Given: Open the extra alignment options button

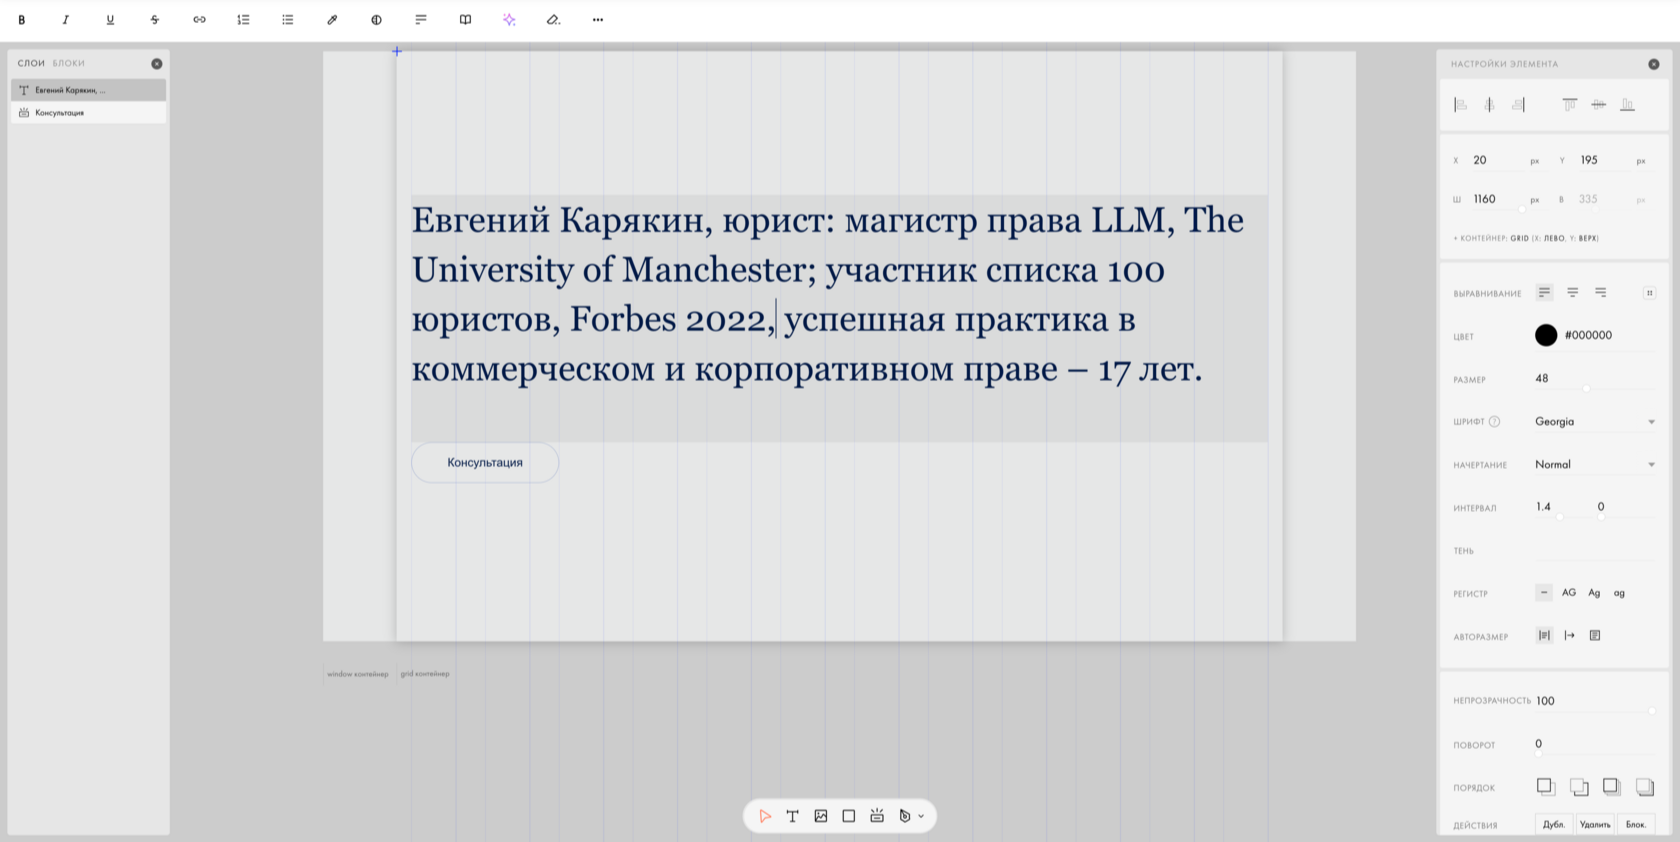Looking at the screenshot, I should (x=1649, y=293).
